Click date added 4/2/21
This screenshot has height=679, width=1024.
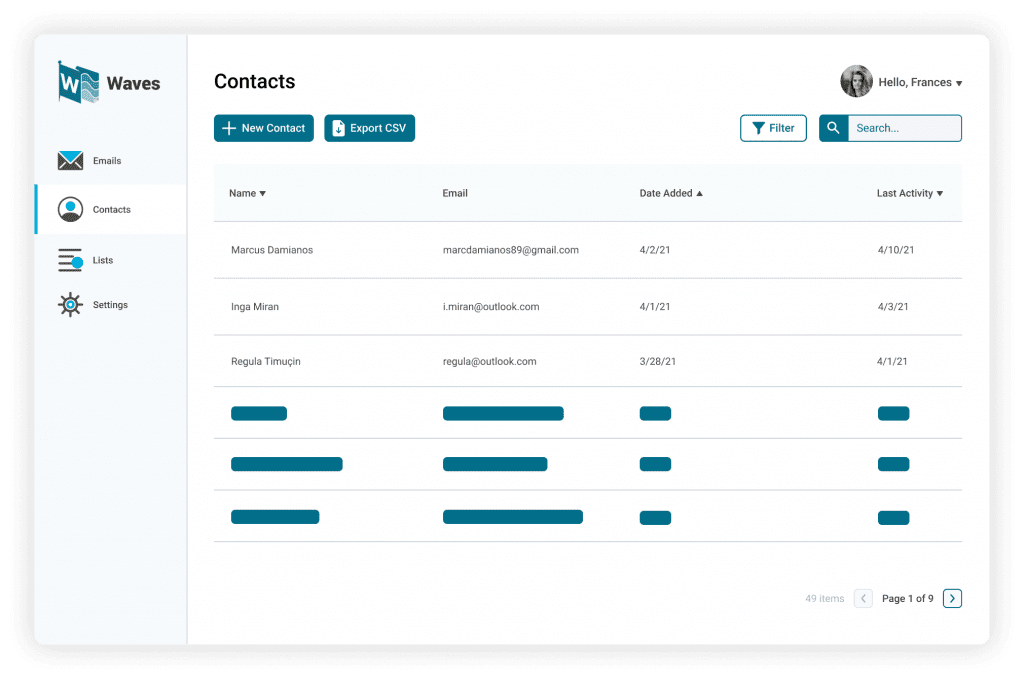[655, 250]
